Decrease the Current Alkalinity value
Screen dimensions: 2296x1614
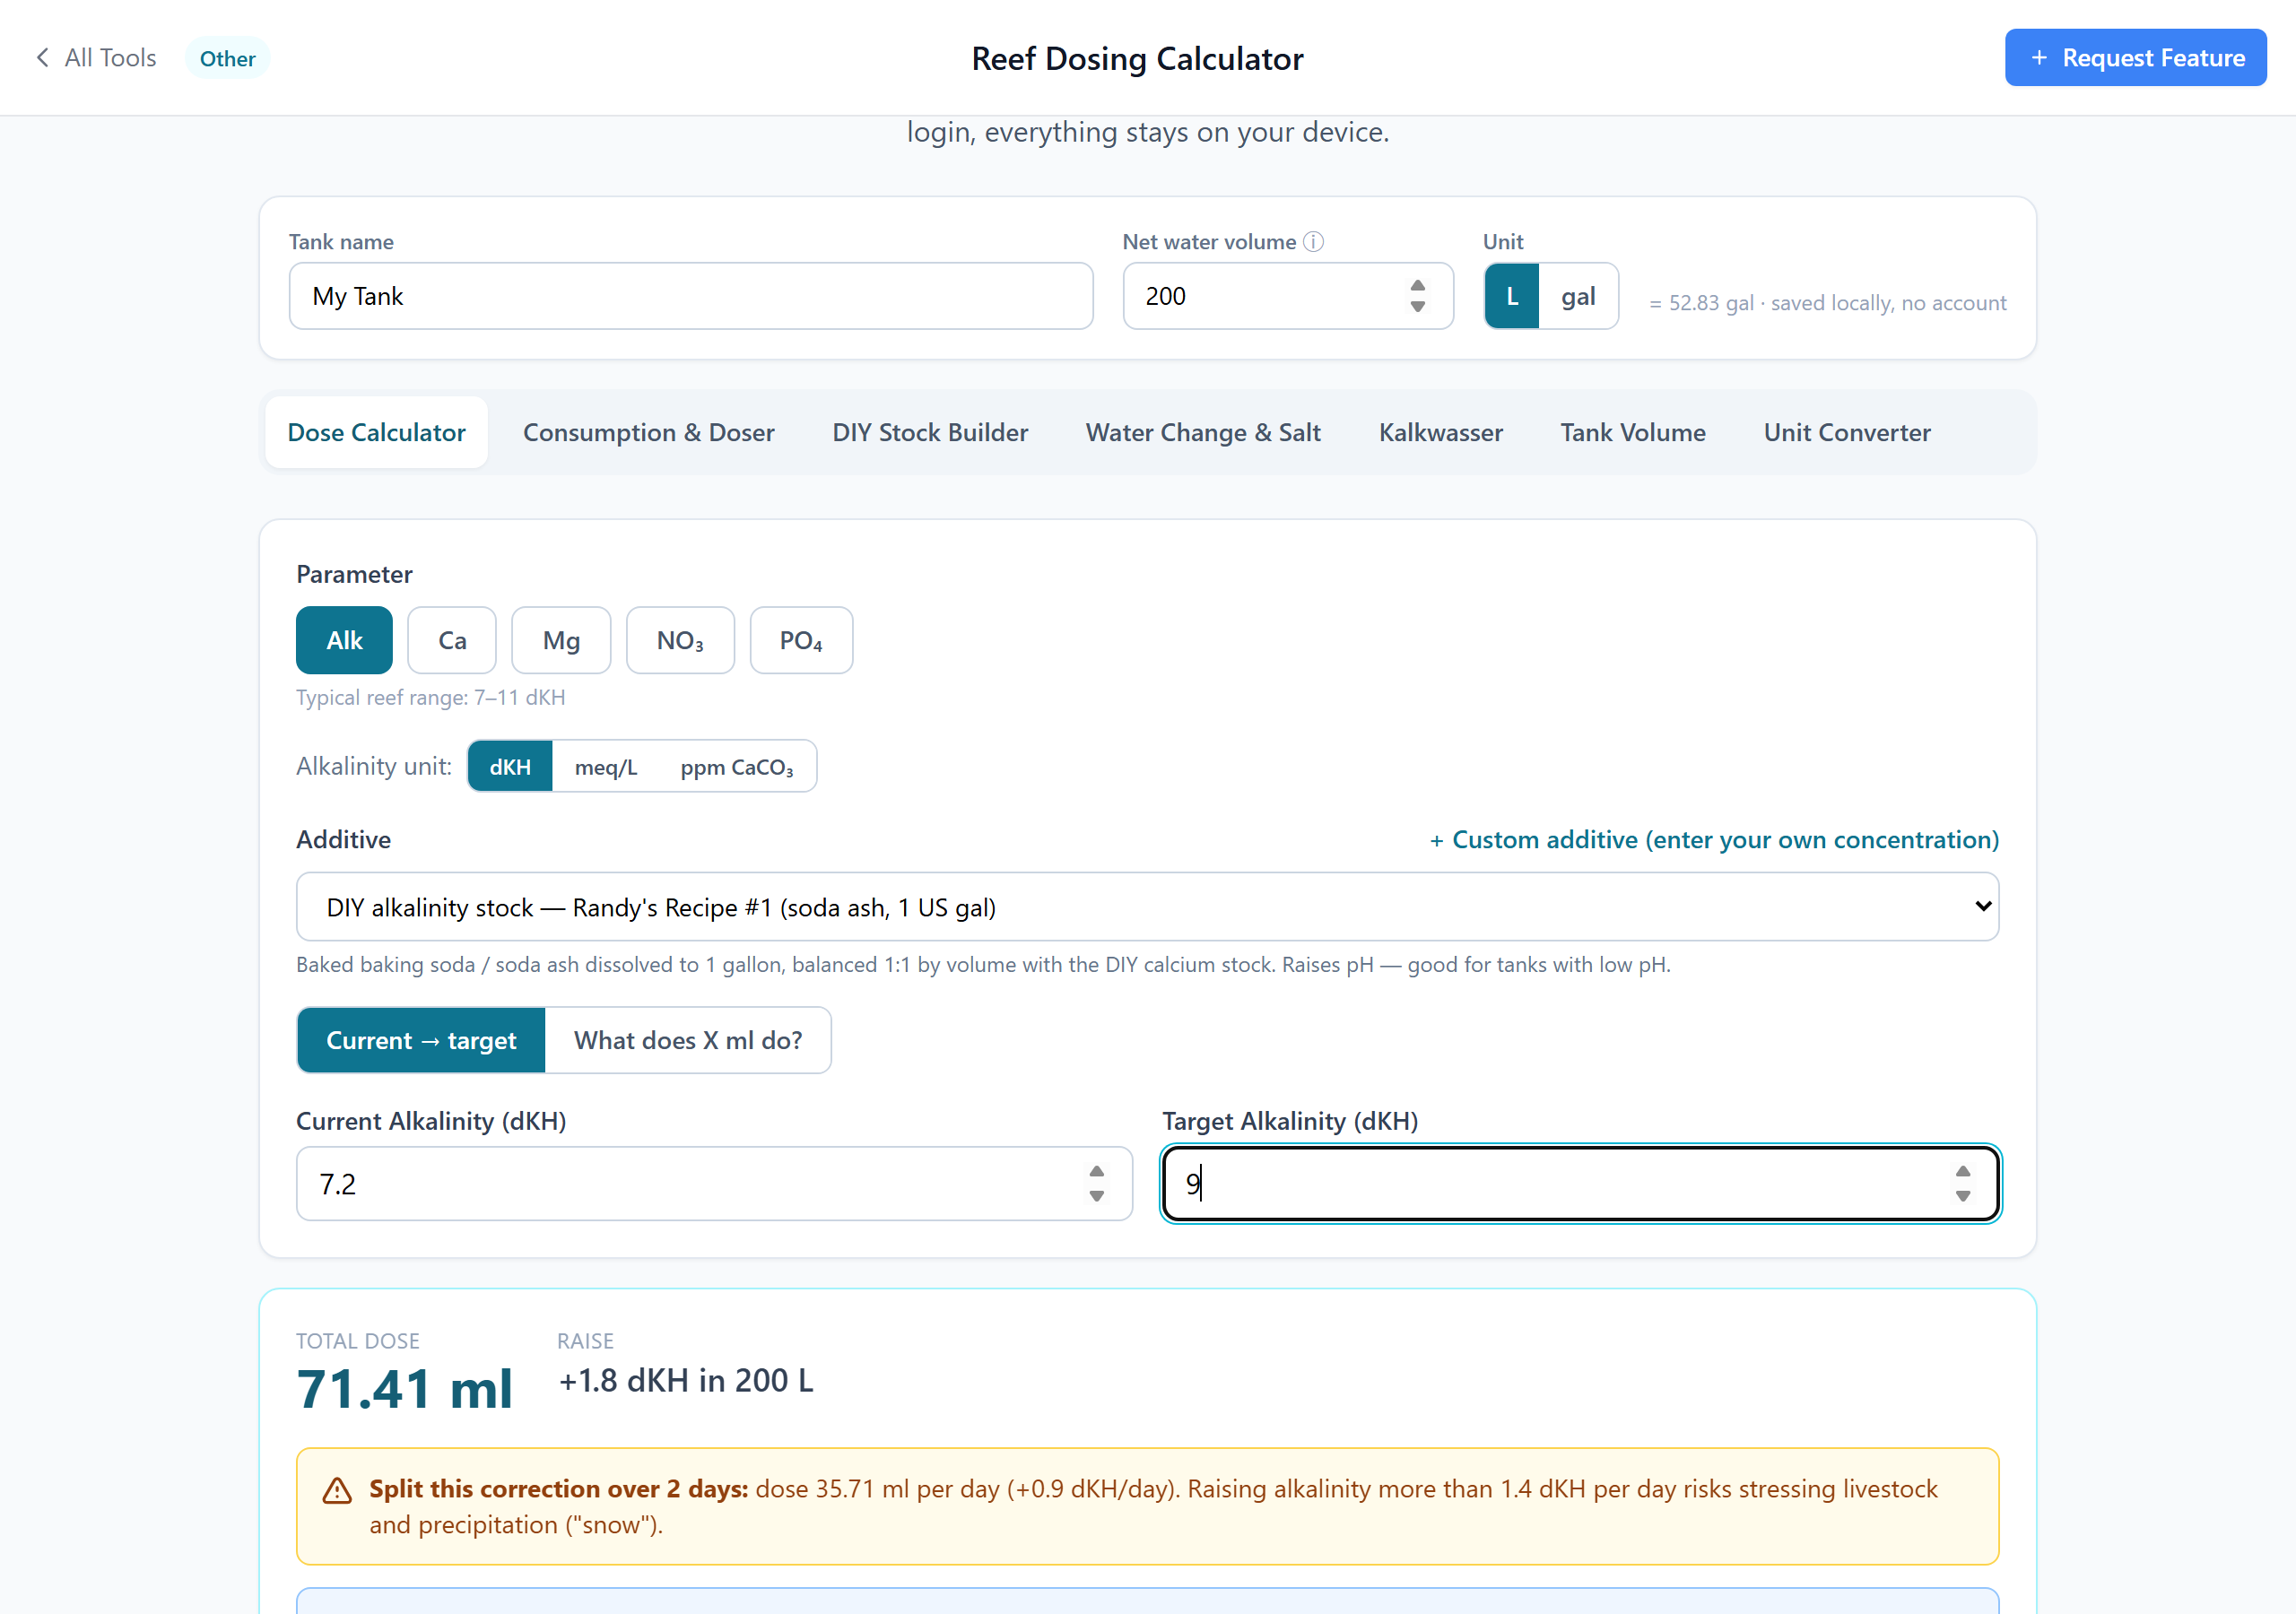[x=1096, y=1196]
